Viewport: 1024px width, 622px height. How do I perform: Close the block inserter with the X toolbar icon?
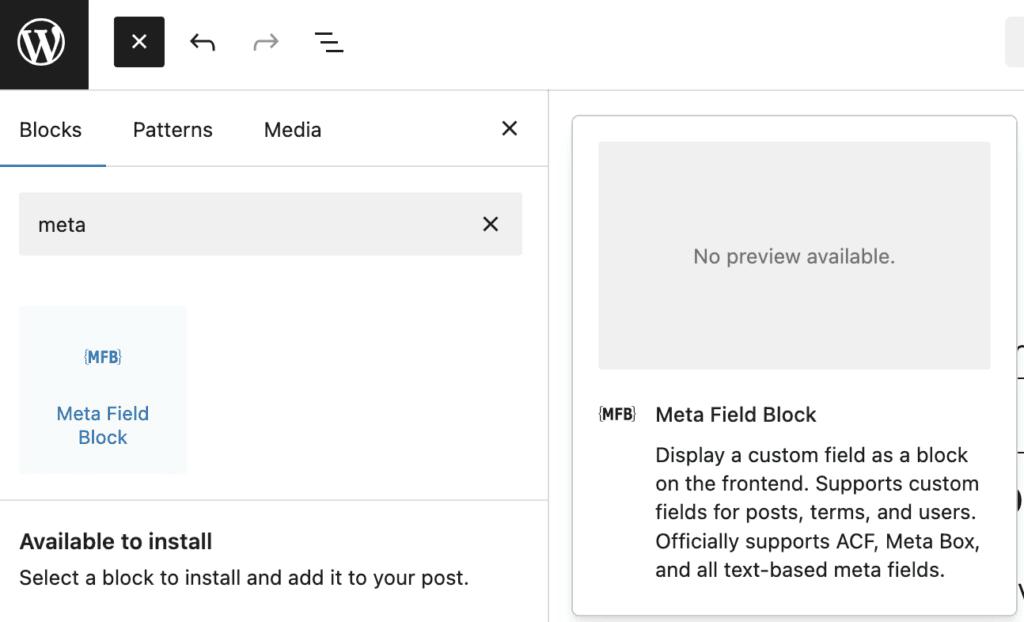(139, 42)
